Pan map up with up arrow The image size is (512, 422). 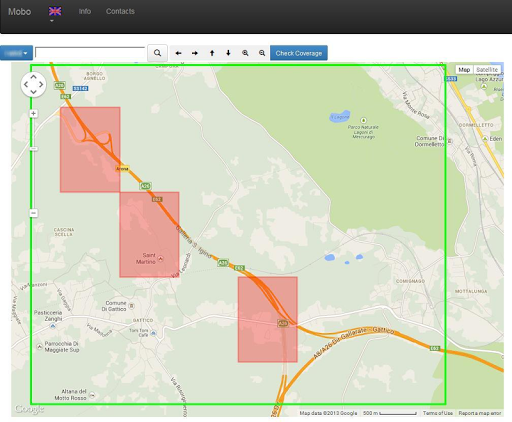(212, 53)
